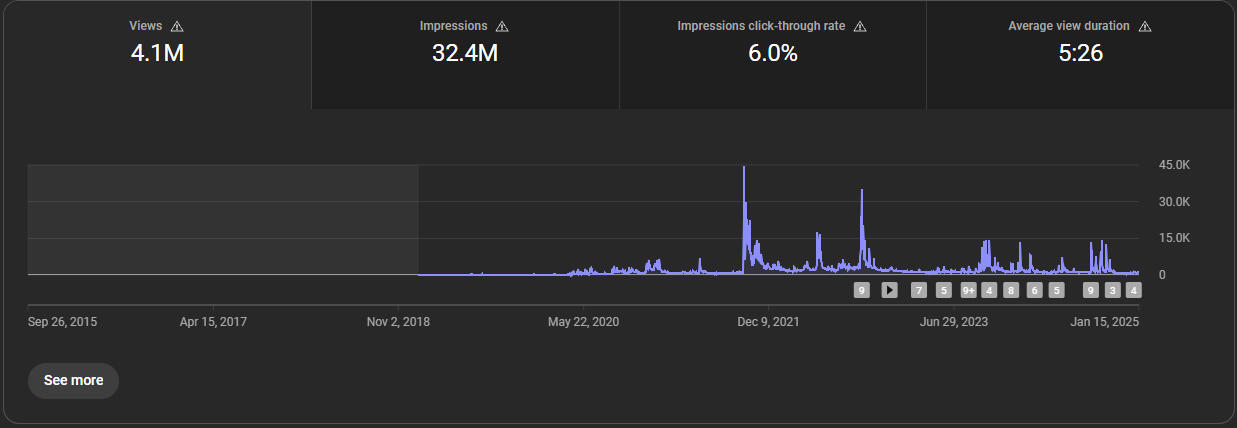Open the video marker labeled 7
This screenshot has height=428, width=1237.
pyautogui.click(x=919, y=290)
